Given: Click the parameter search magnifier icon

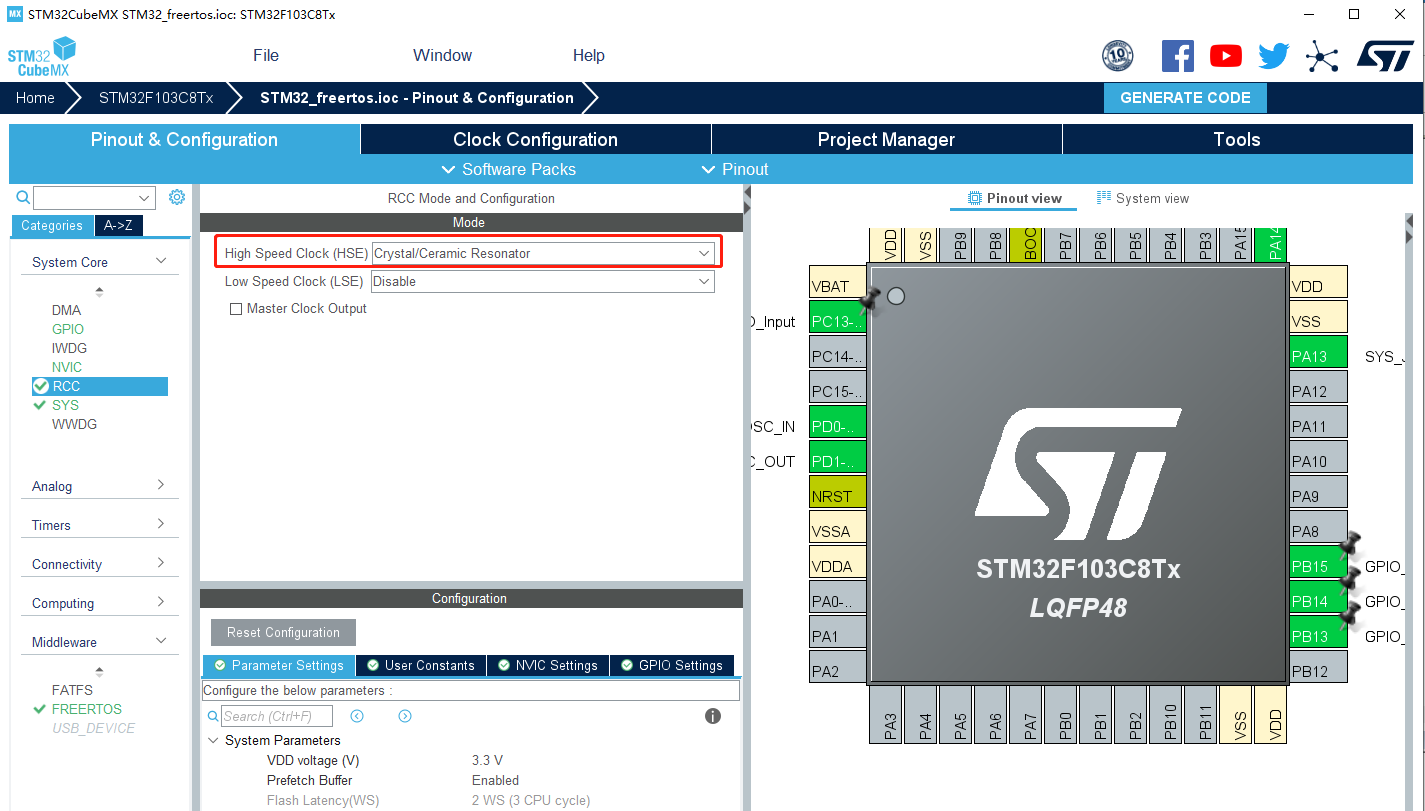Looking at the screenshot, I should tap(212, 716).
